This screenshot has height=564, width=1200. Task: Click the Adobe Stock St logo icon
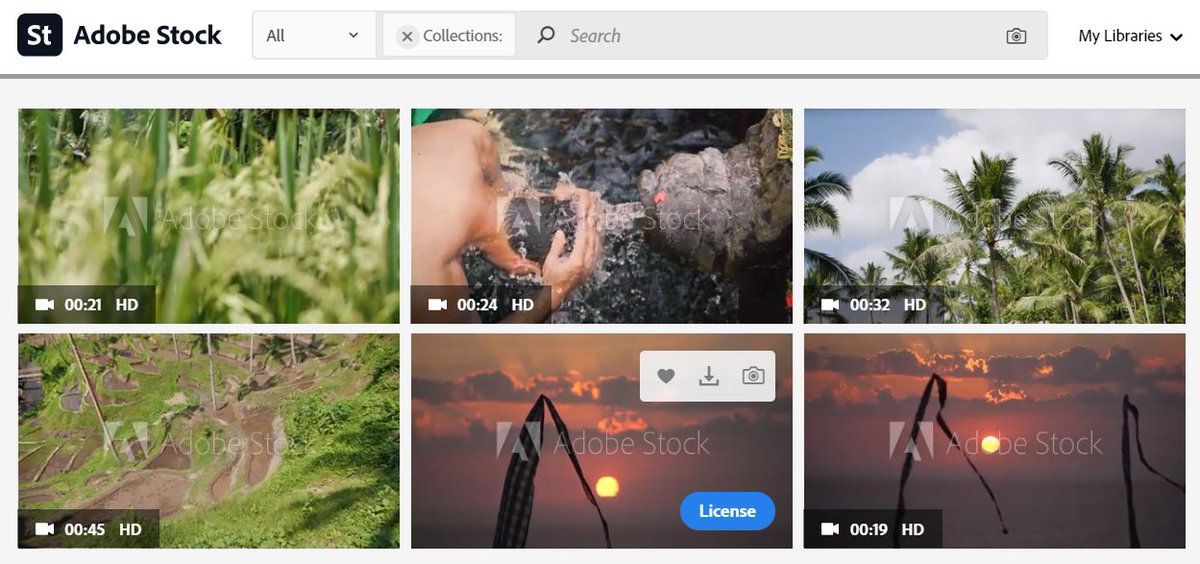(x=40, y=35)
